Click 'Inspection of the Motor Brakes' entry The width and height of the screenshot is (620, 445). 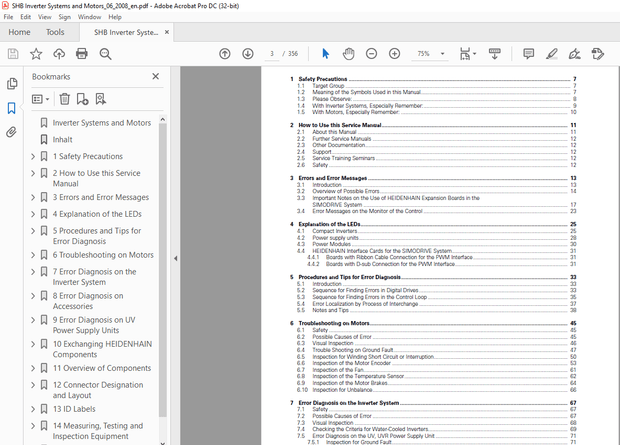350,383
